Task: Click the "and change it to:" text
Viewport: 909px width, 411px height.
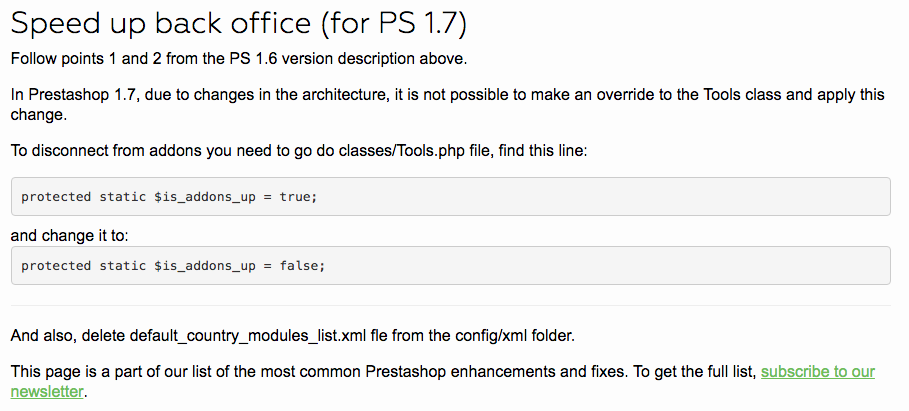Action: (x=70, y=236)
